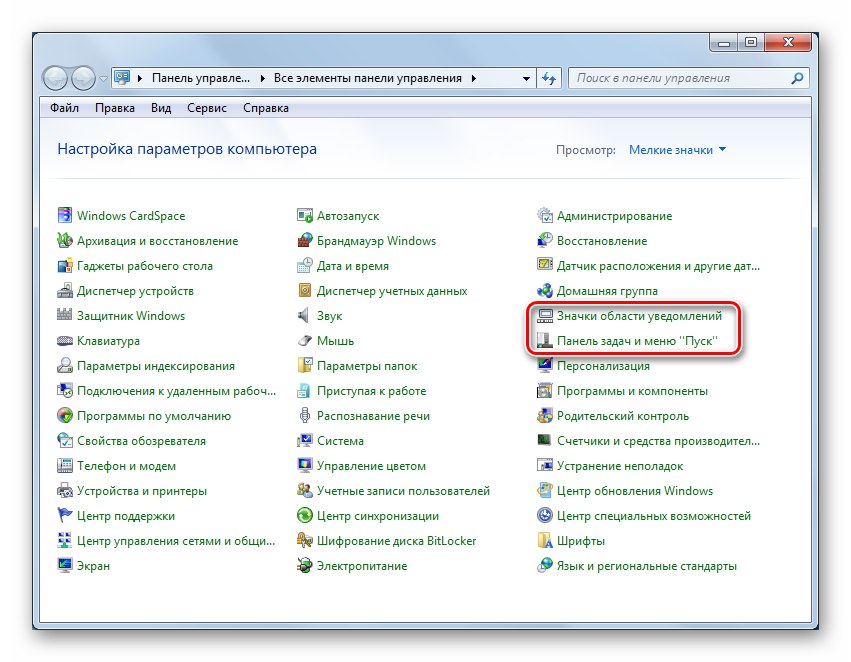Screen dimensions: 851x662
Task: Click the Домашняя группа icon
Action: pyautogui.click(x=545, y=290)
